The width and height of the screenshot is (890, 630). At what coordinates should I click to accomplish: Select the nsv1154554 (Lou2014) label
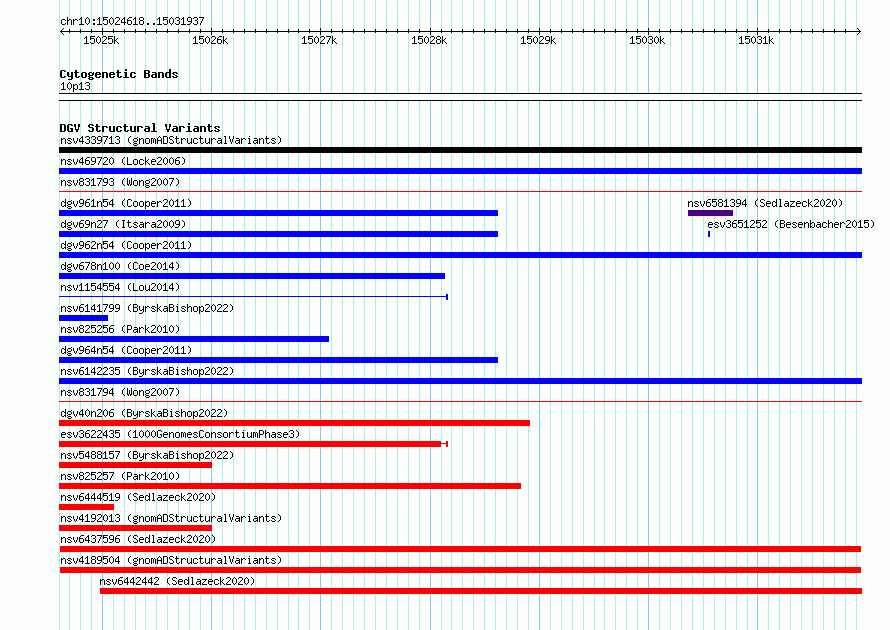coord(120,287)
